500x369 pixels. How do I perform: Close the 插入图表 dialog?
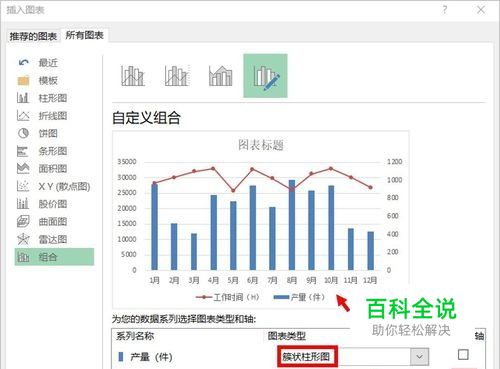pos(481,10)
